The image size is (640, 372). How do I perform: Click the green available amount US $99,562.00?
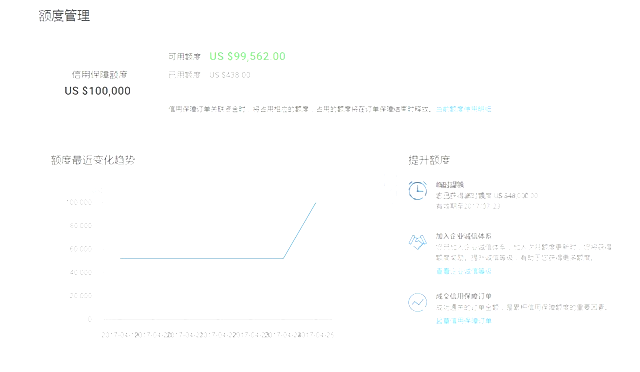247,56
